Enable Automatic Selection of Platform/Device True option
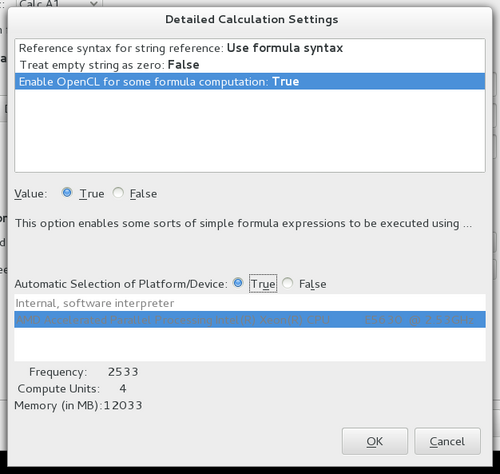The image size is (500, 474). click(x=238, y=283)
